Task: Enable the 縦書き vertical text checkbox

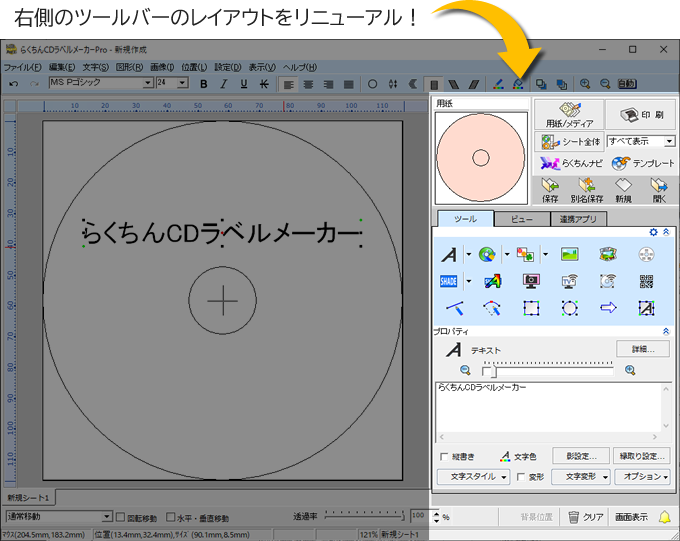Action: point(445,457)
